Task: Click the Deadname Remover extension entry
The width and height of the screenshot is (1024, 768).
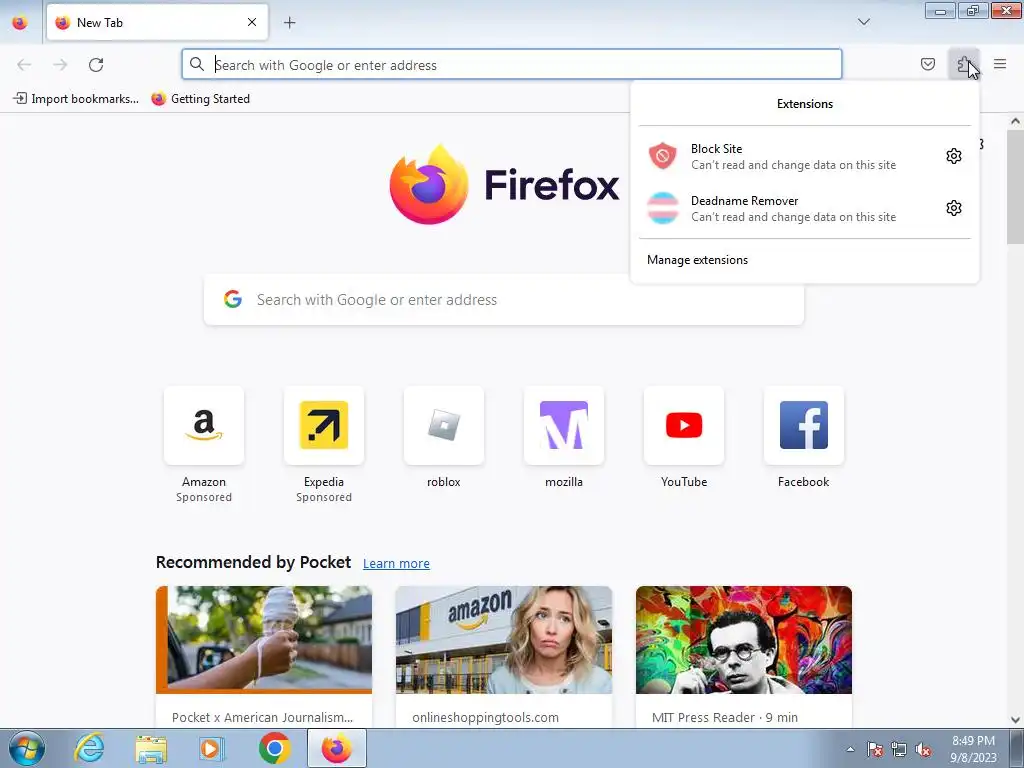Action: 787,209
